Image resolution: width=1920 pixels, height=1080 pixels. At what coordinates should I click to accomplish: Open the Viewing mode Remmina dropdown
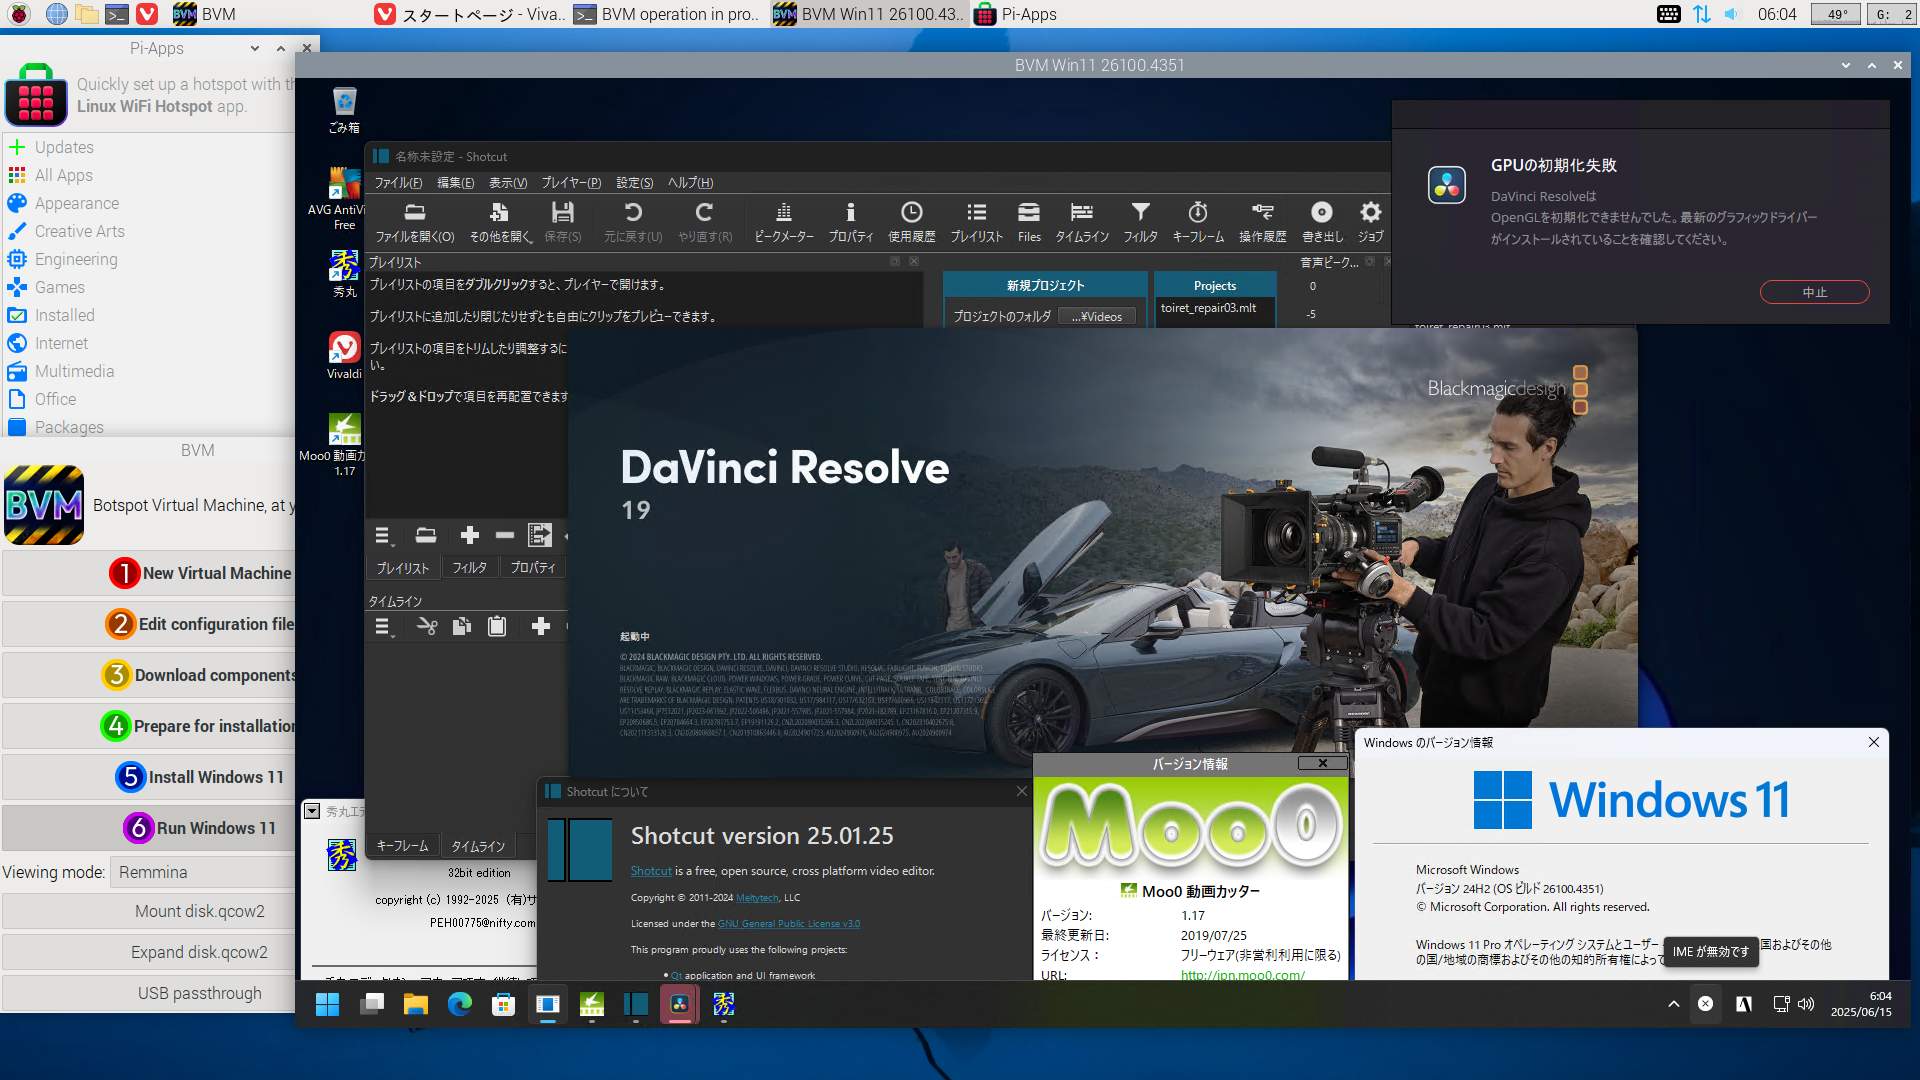click(x=203, y=872)
